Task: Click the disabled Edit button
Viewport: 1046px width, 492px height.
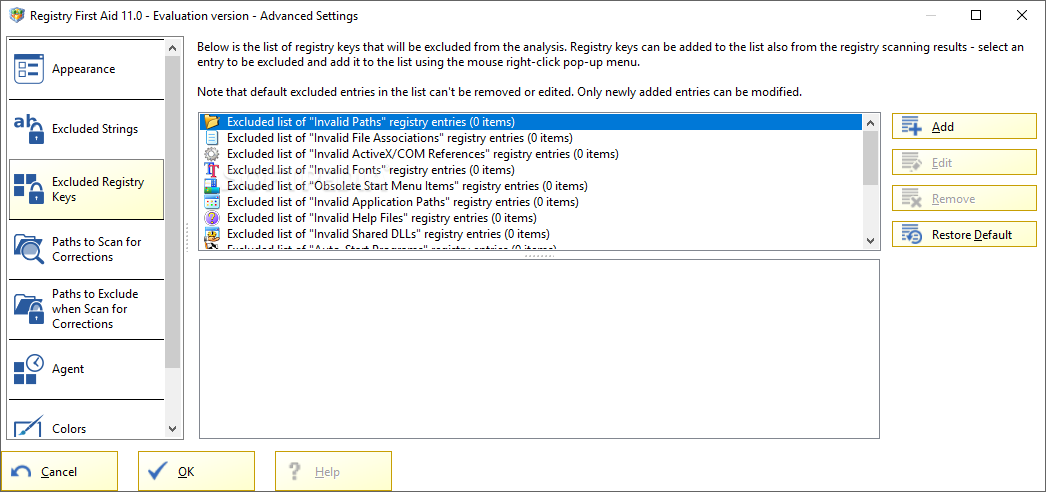Action: [x=964, y=163]
